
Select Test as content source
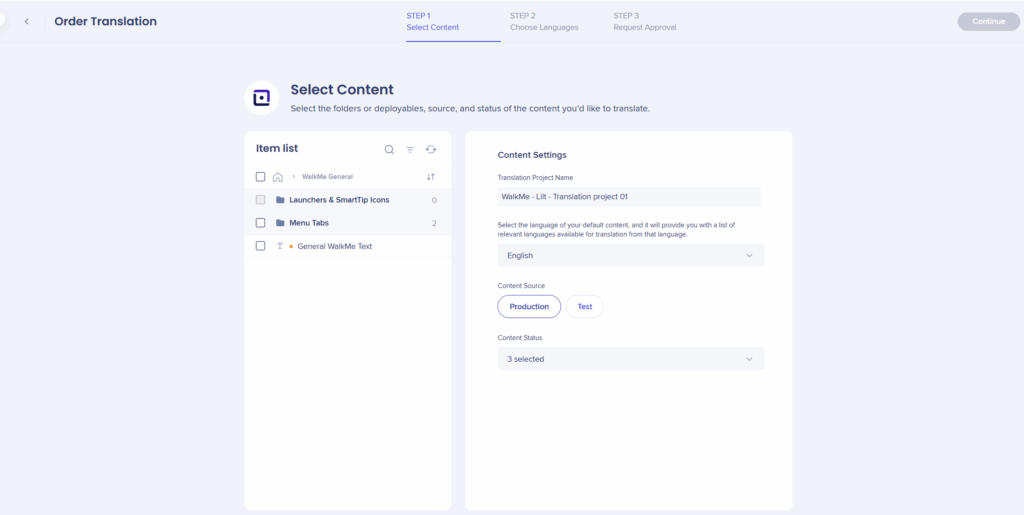[x=584, y=307]
